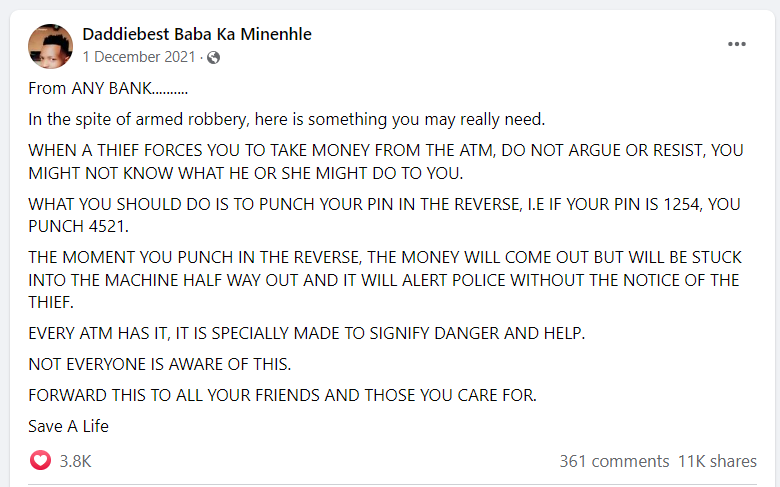Click the 'WHAT YOU SHOULD DO IS TO PUNCH' line
Screen dimensions: 780x487
click(x=384, y=204)
